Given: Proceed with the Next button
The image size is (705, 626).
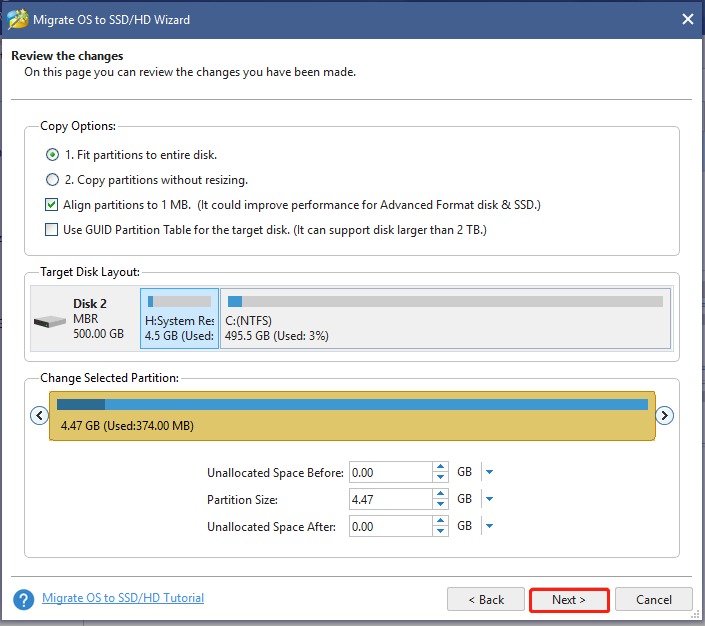Looking at the screenshot, I should tap(569, 599).
